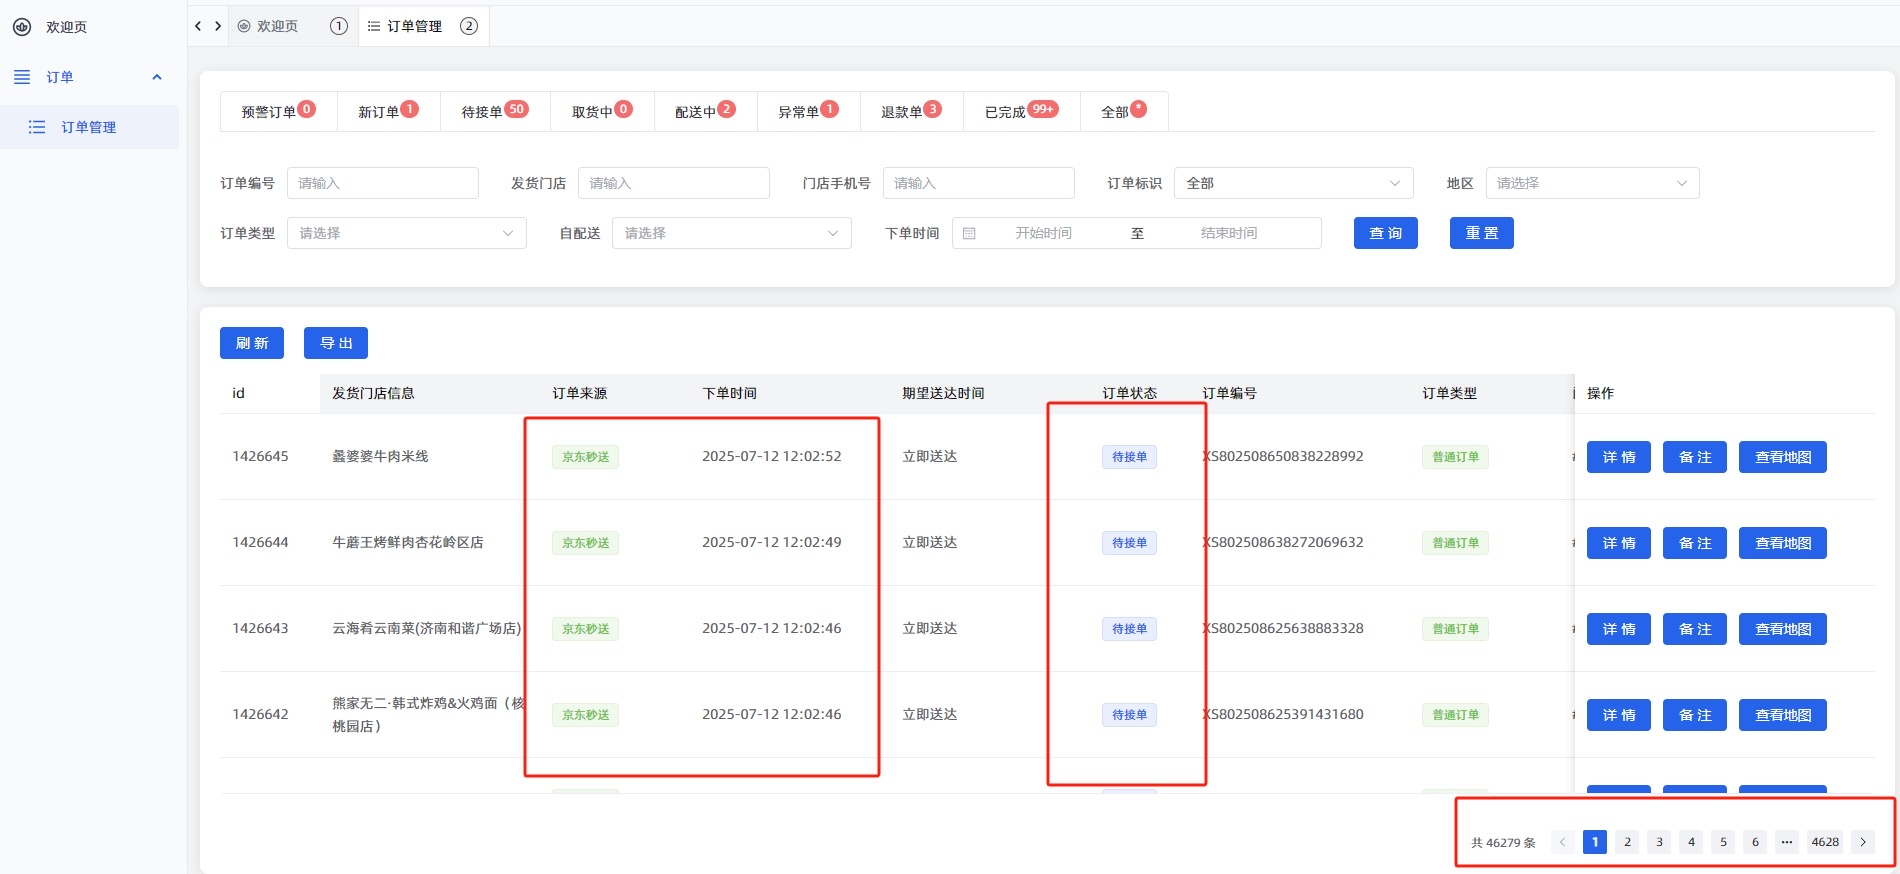Focus the 订单编号 input field
The width and height of the screenshot is (1900, 874).
point(382,183)
